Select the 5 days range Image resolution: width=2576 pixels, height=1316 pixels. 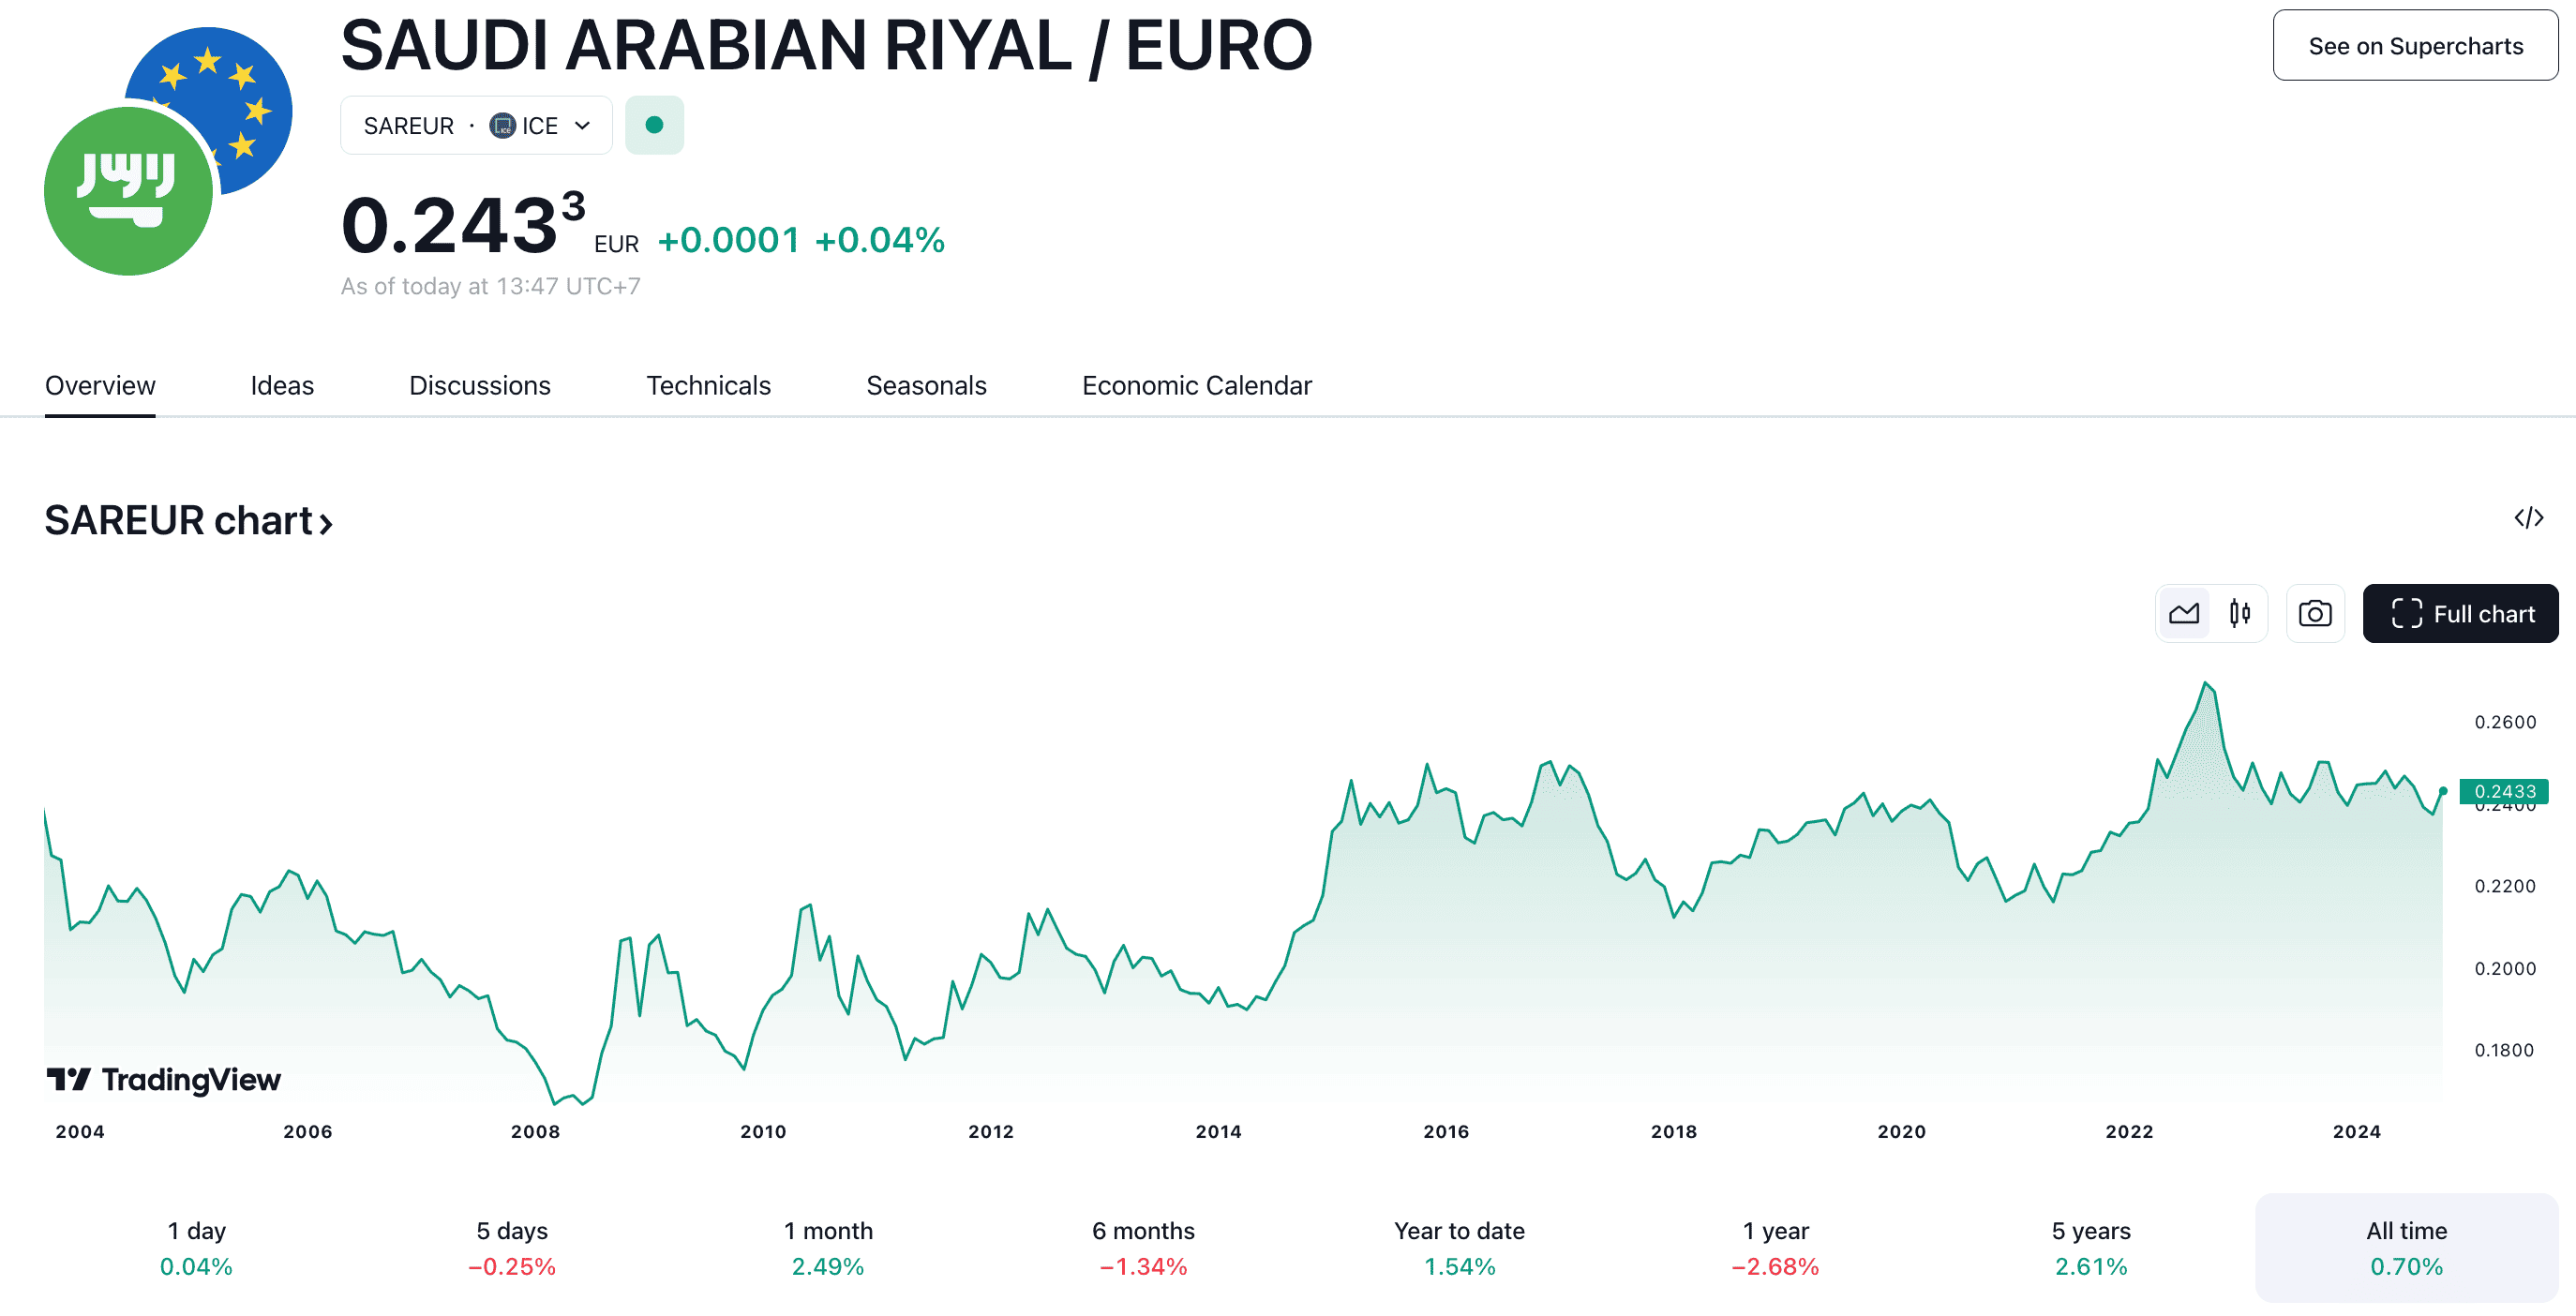[x=512, y=1248]
